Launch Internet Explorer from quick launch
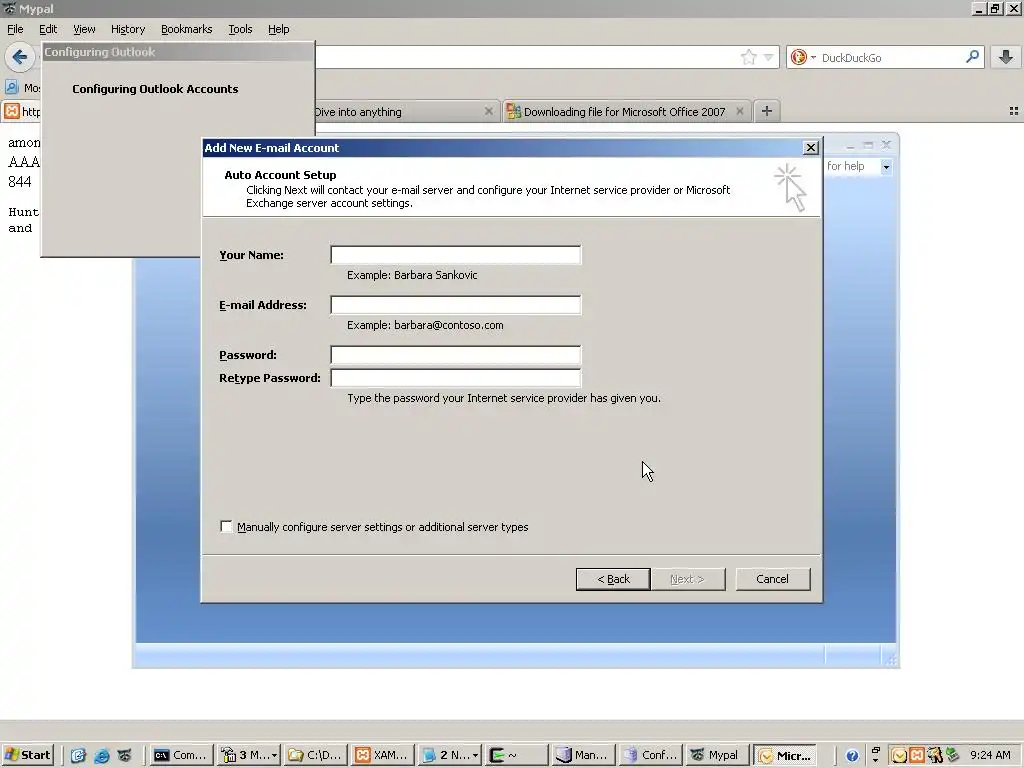The image size is (1024, 768). tap(101, 756)
